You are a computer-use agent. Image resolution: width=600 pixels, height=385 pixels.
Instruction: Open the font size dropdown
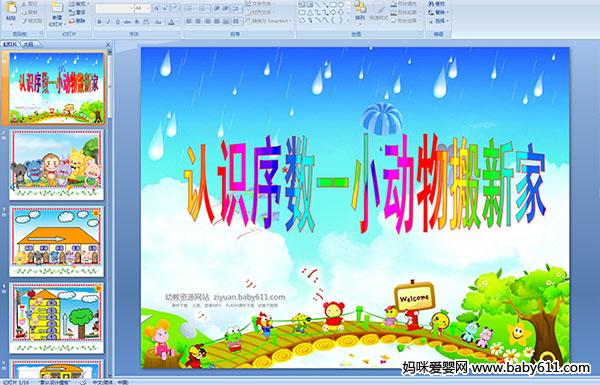coord(148,8)
